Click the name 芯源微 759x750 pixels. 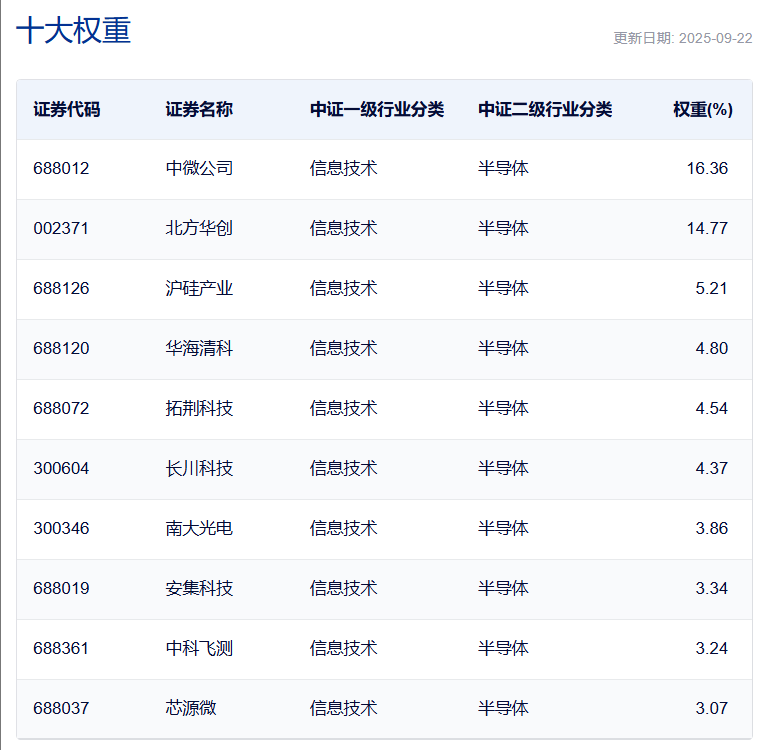pos(191,709)
